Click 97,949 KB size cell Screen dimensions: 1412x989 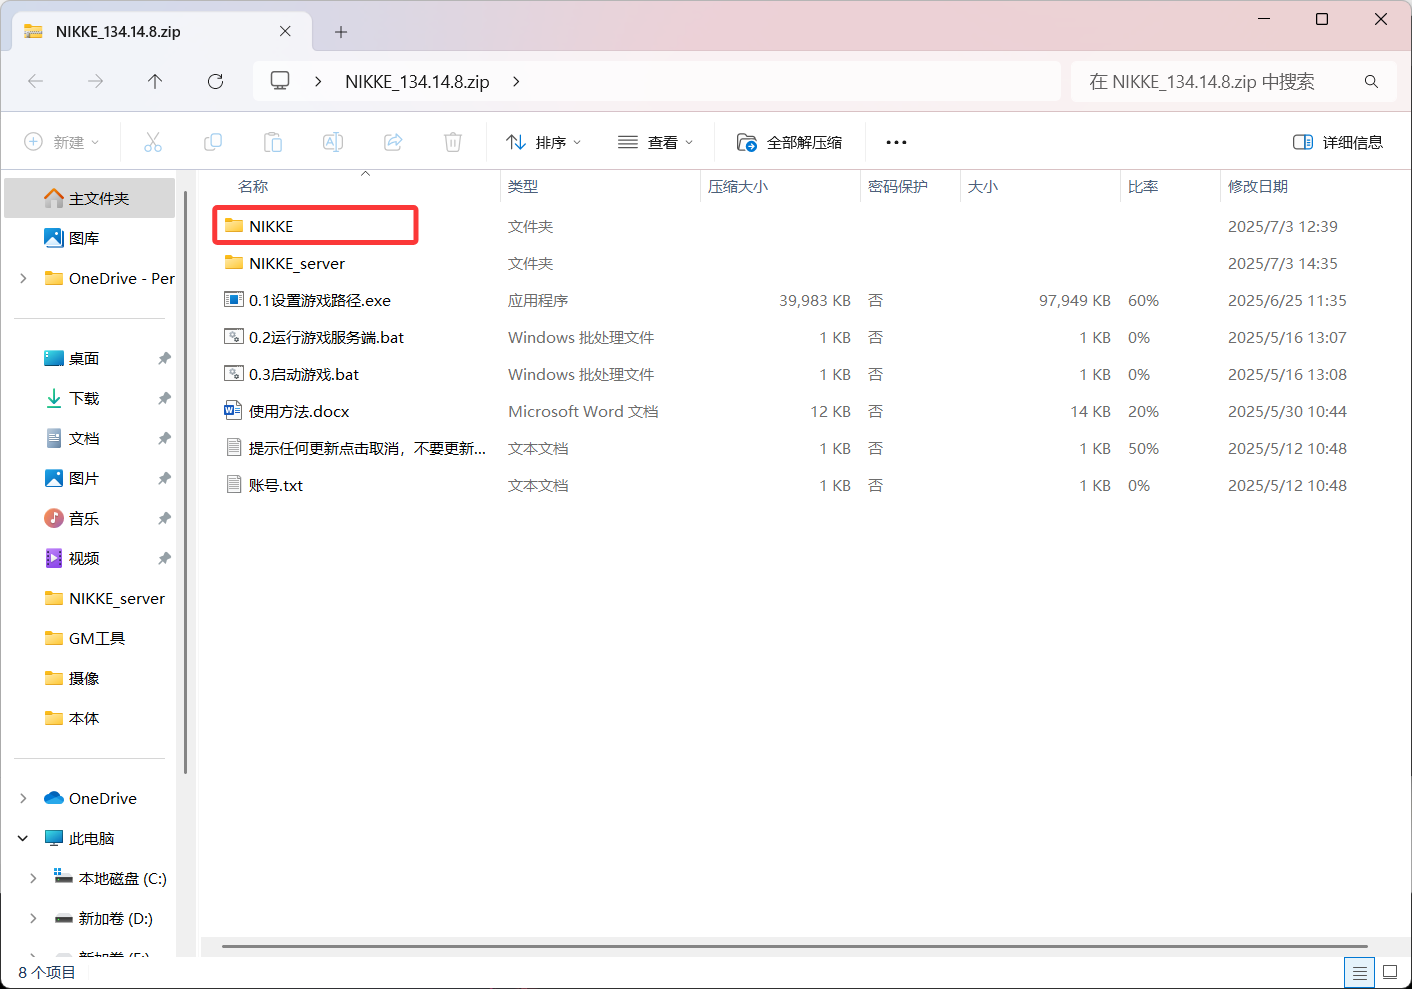click(1074, 300)
